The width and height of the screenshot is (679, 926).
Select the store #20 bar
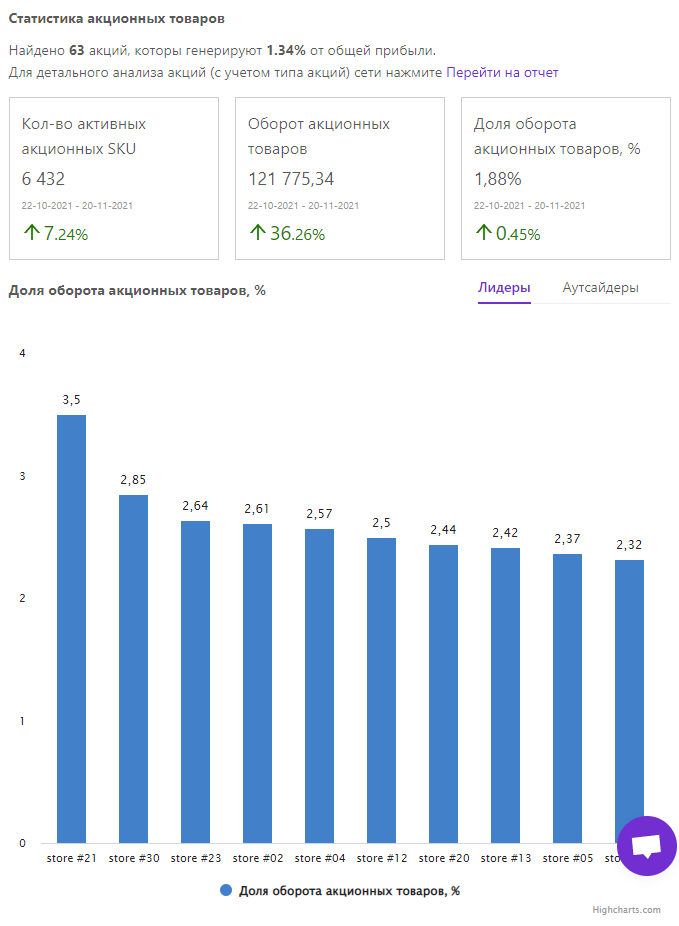(443, 693)
